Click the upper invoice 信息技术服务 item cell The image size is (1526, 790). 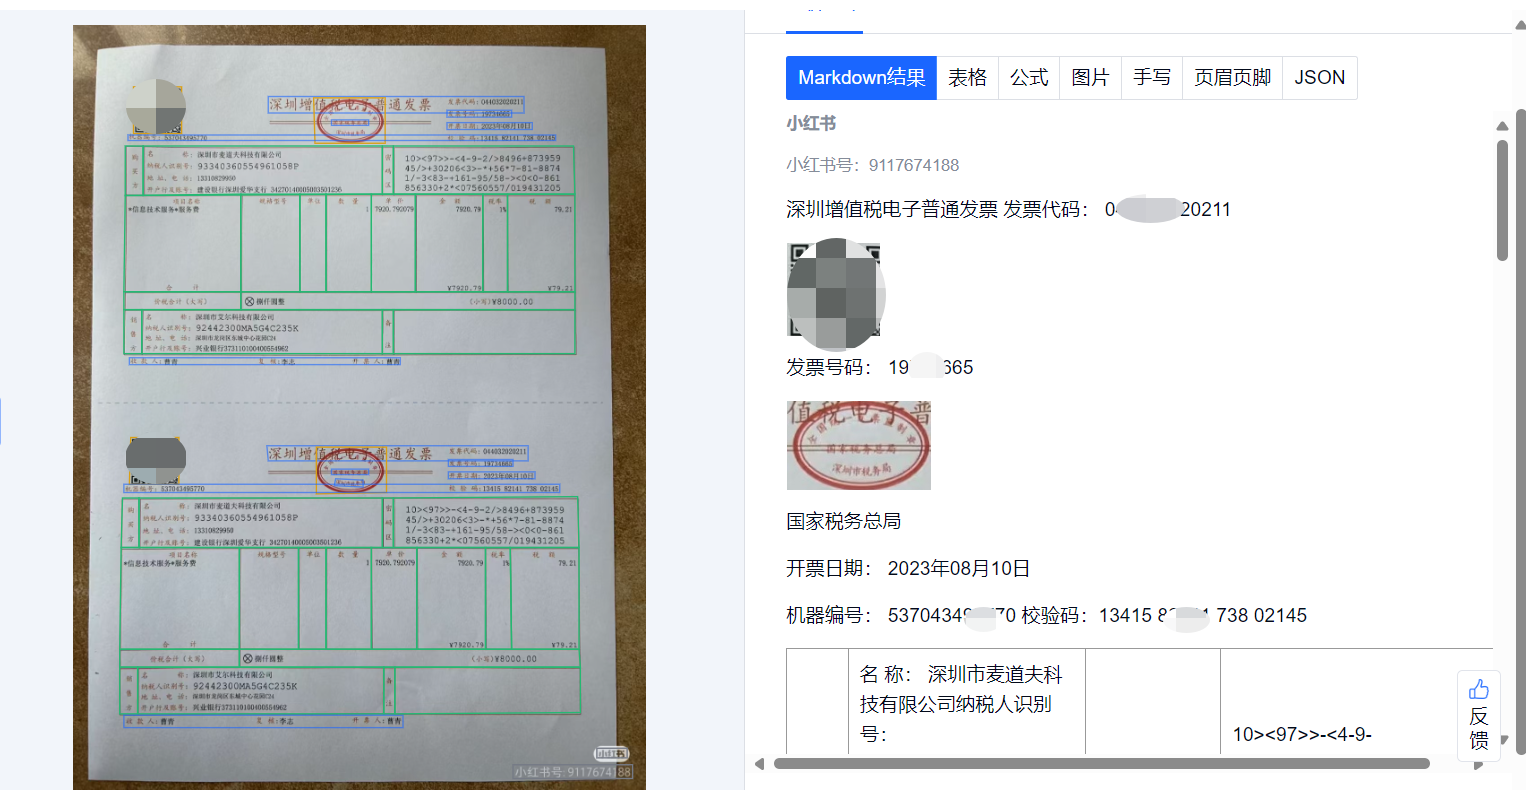click(x=183, y=244)
